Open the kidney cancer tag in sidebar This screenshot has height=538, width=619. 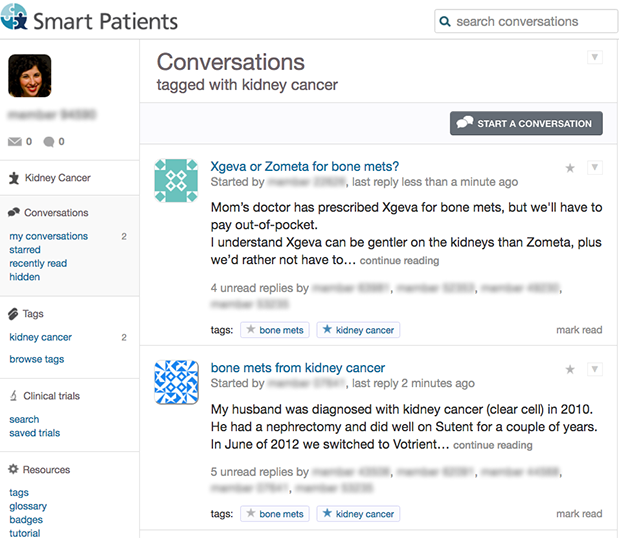click(x=41, y=337)
